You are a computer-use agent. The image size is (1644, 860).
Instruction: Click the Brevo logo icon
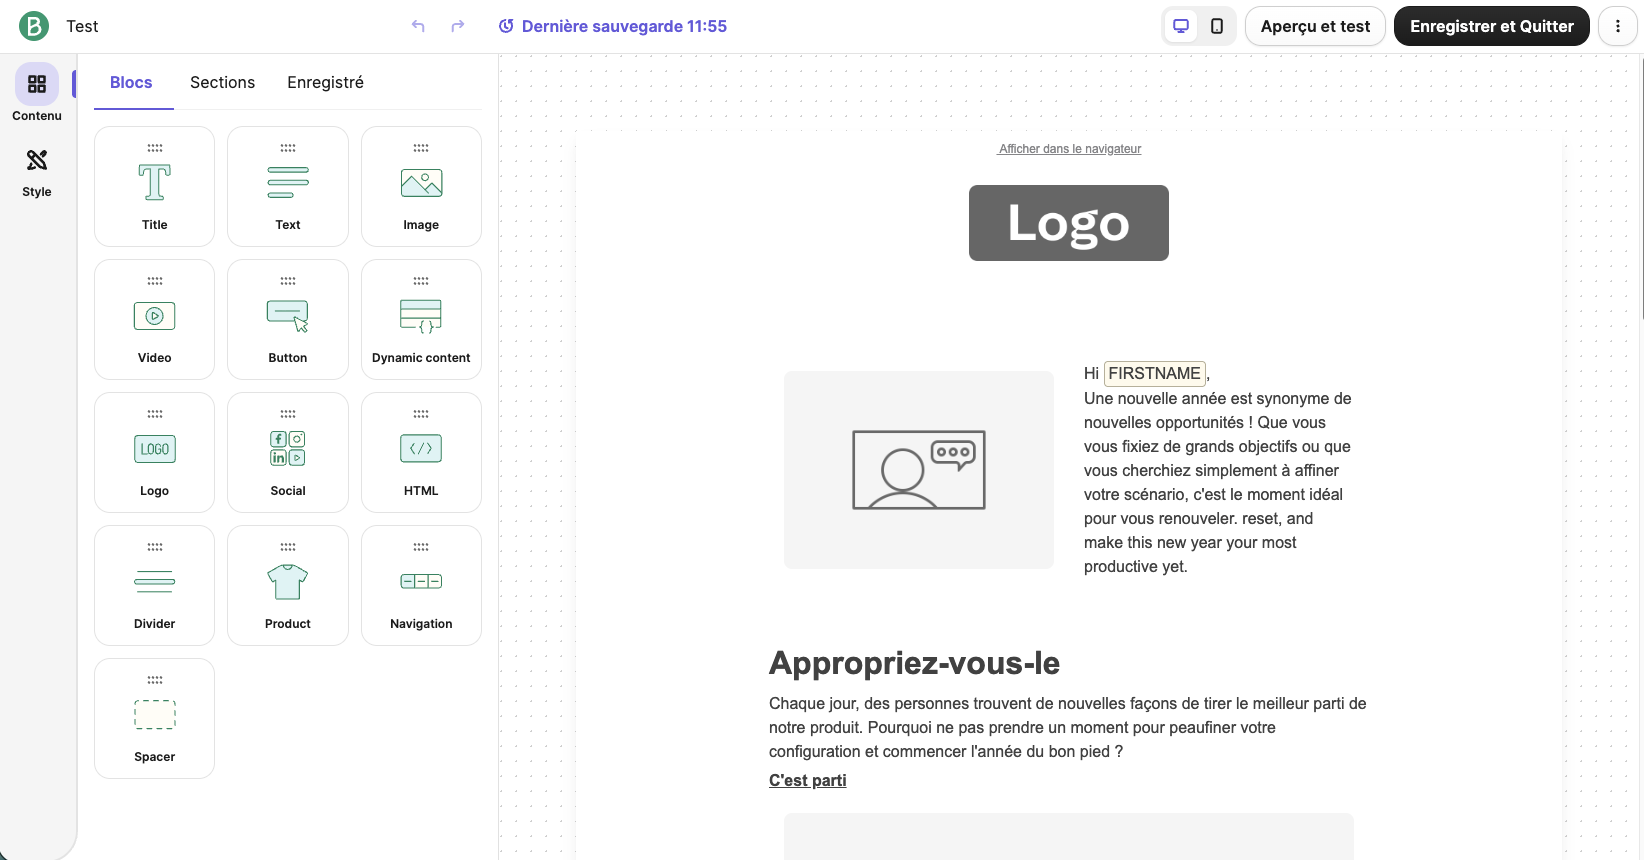(x=34, y=26)
